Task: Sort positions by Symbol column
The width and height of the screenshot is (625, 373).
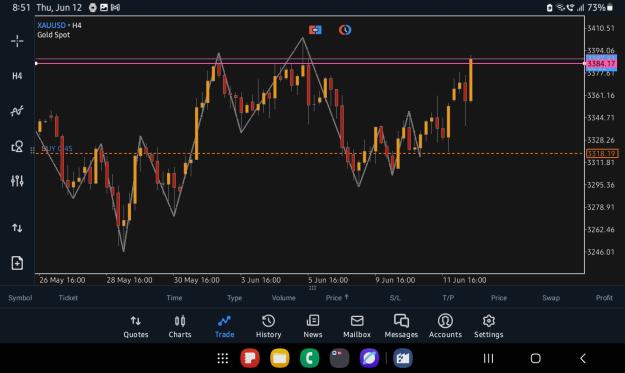Action: (20, 298)
